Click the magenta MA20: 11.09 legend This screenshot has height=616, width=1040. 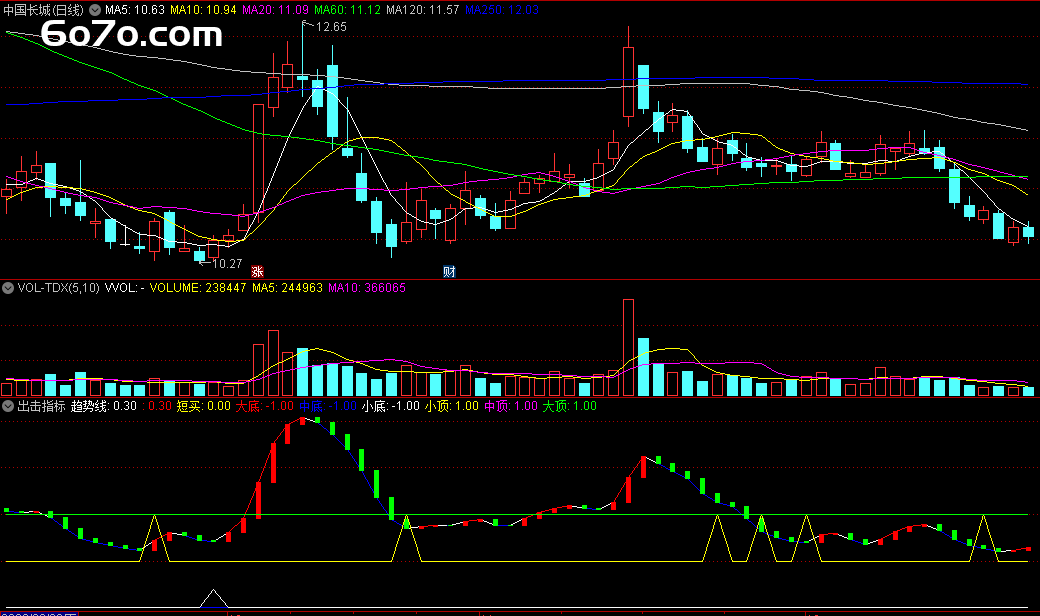click(x=275, y=10)
